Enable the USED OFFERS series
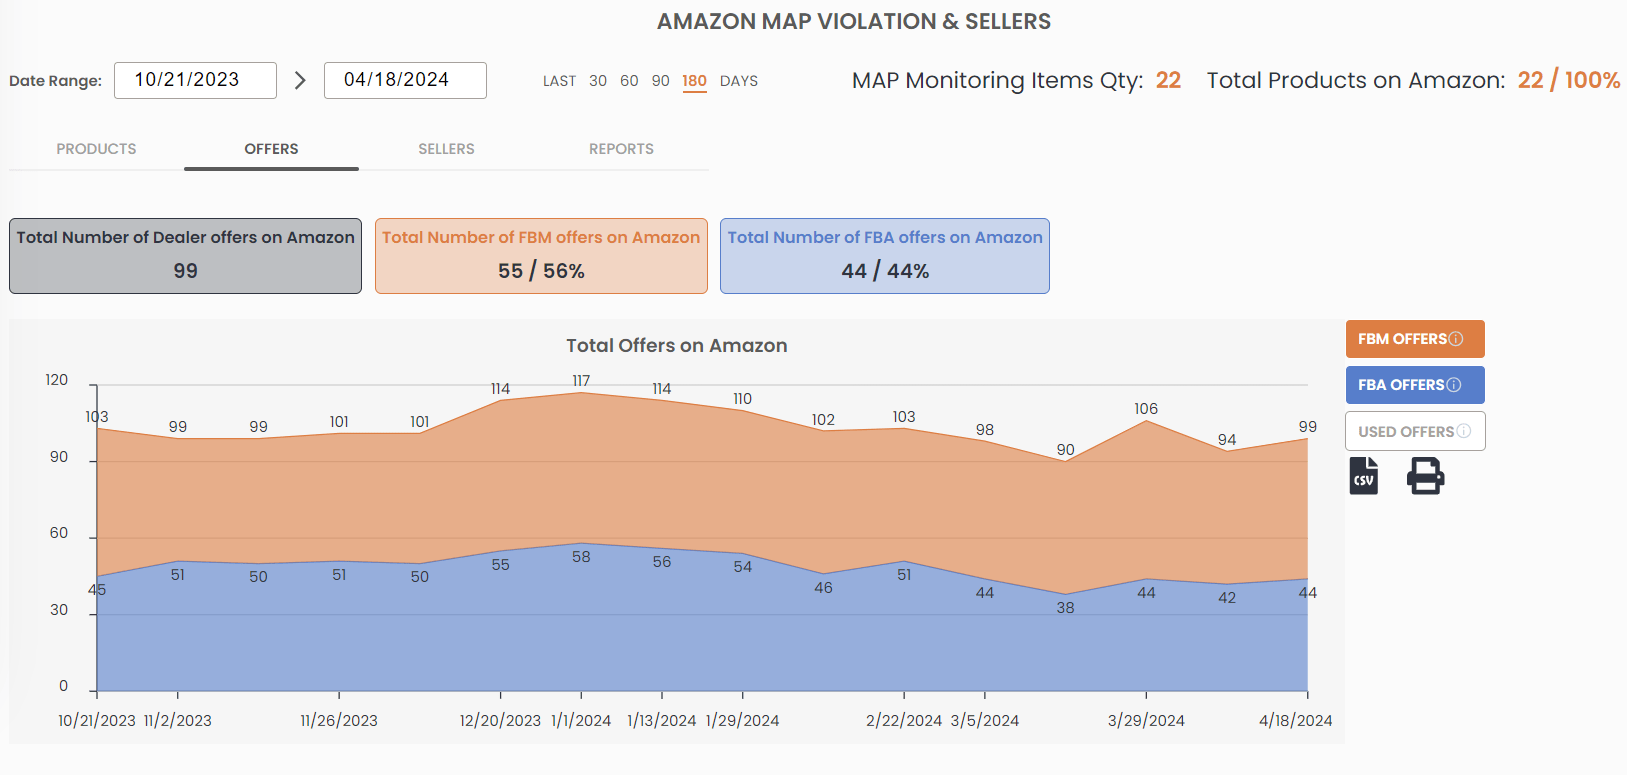The image size is (1627, 775). coord(1415,431)
